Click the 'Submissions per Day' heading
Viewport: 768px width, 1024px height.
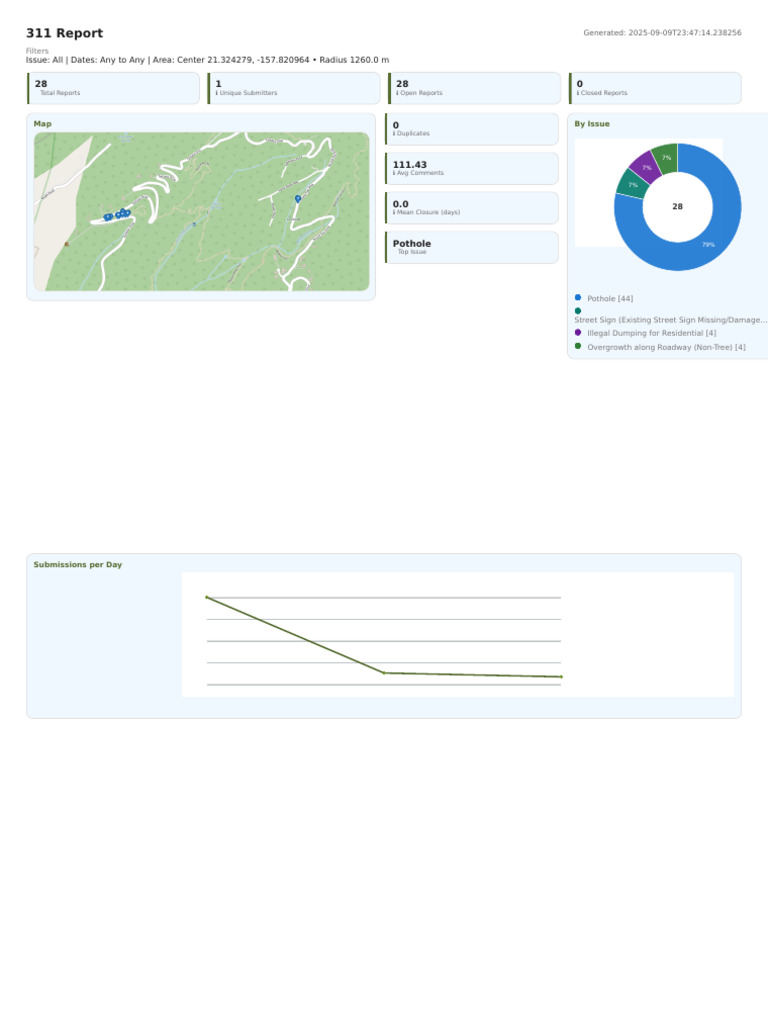(x=78, y=564)
